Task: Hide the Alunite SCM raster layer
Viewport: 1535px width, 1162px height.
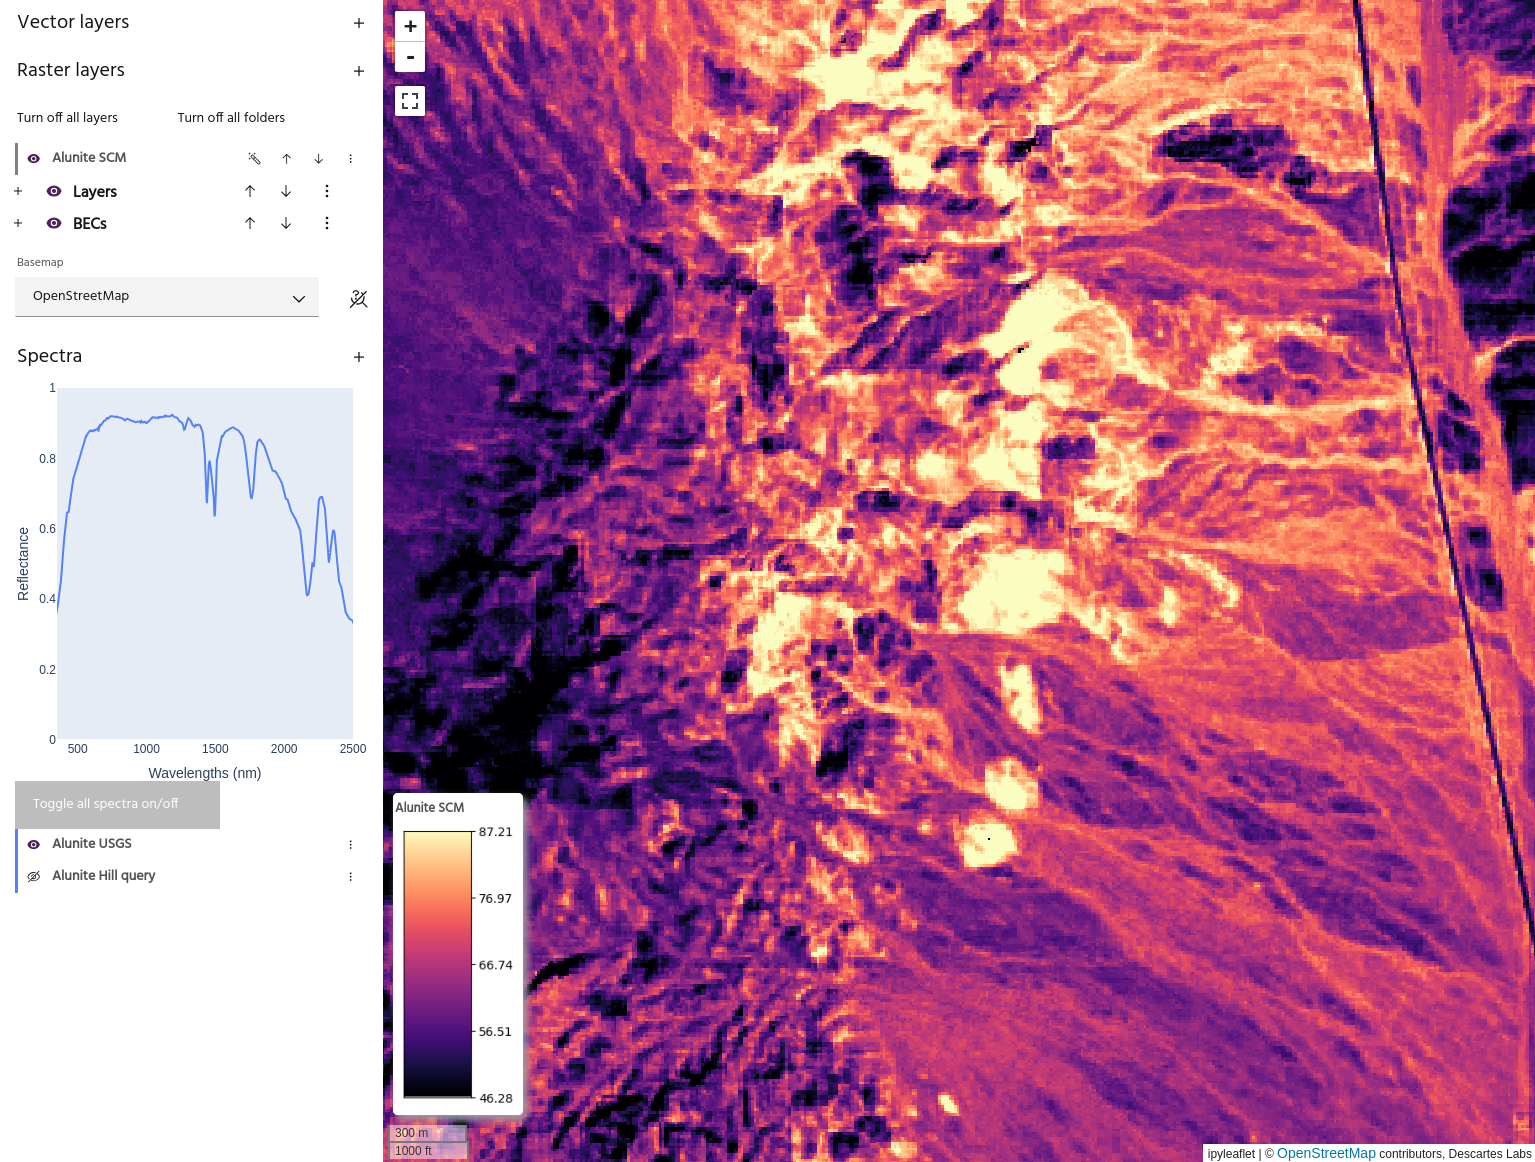Action: tap(34, 158)
